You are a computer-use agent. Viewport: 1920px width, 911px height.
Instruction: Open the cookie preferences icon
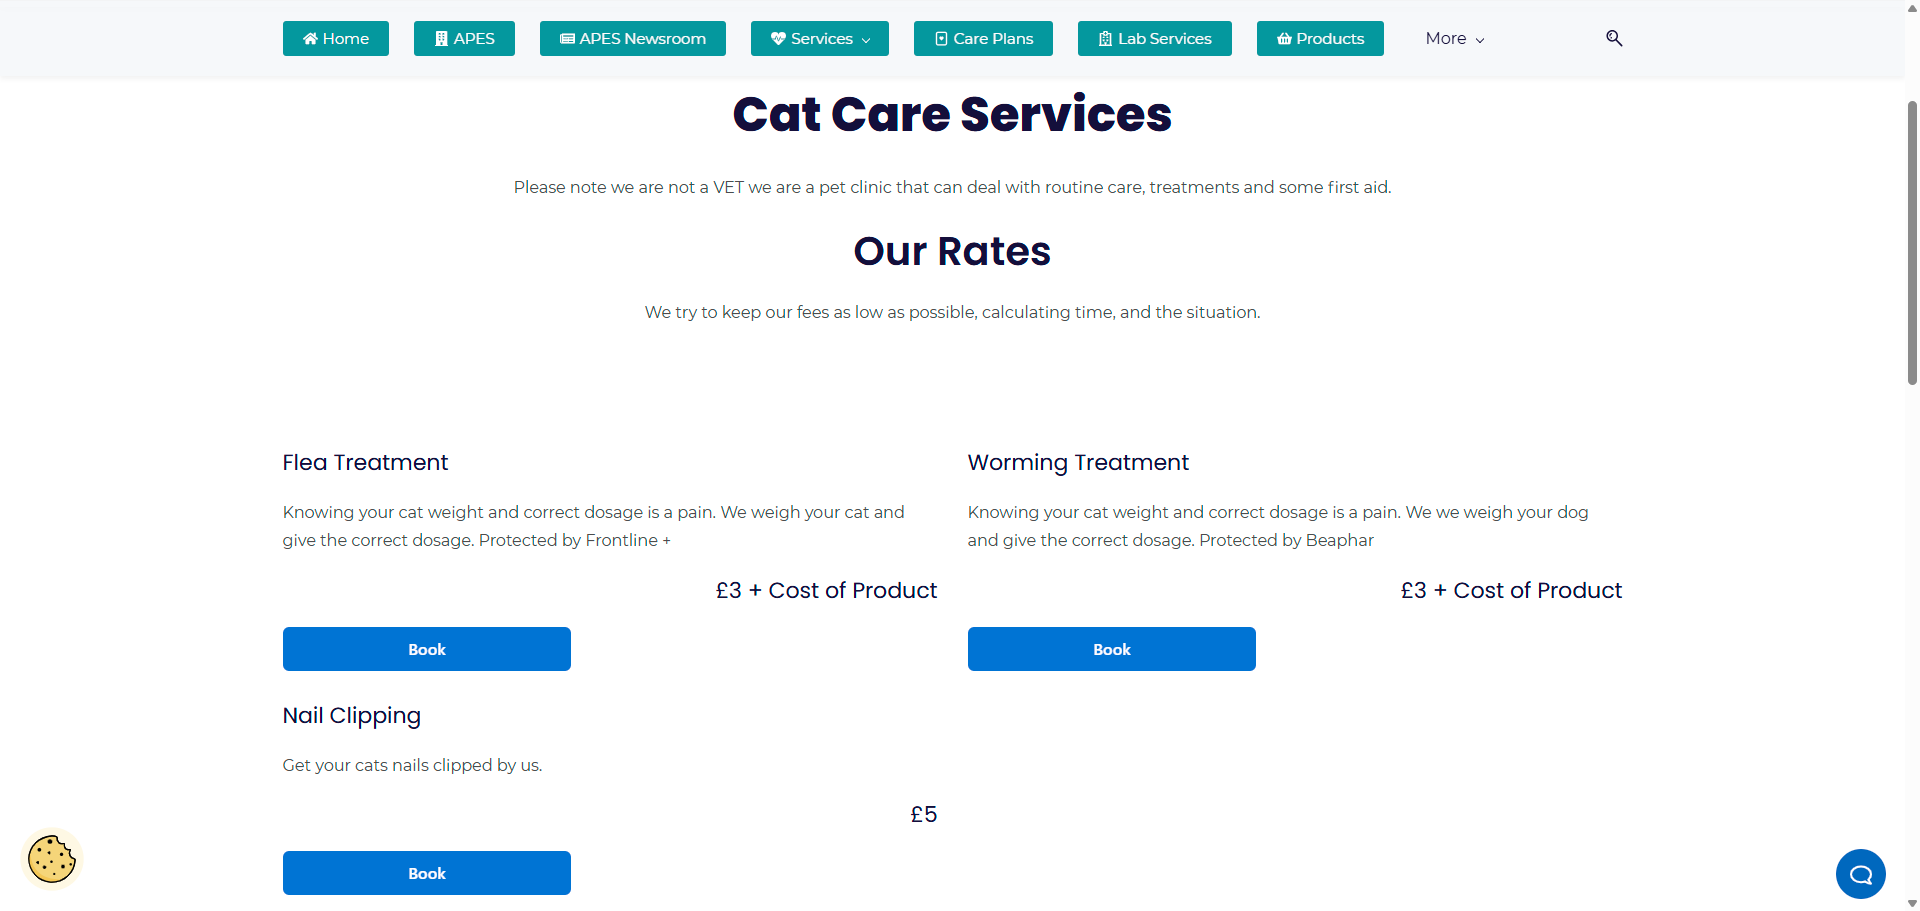52,859
